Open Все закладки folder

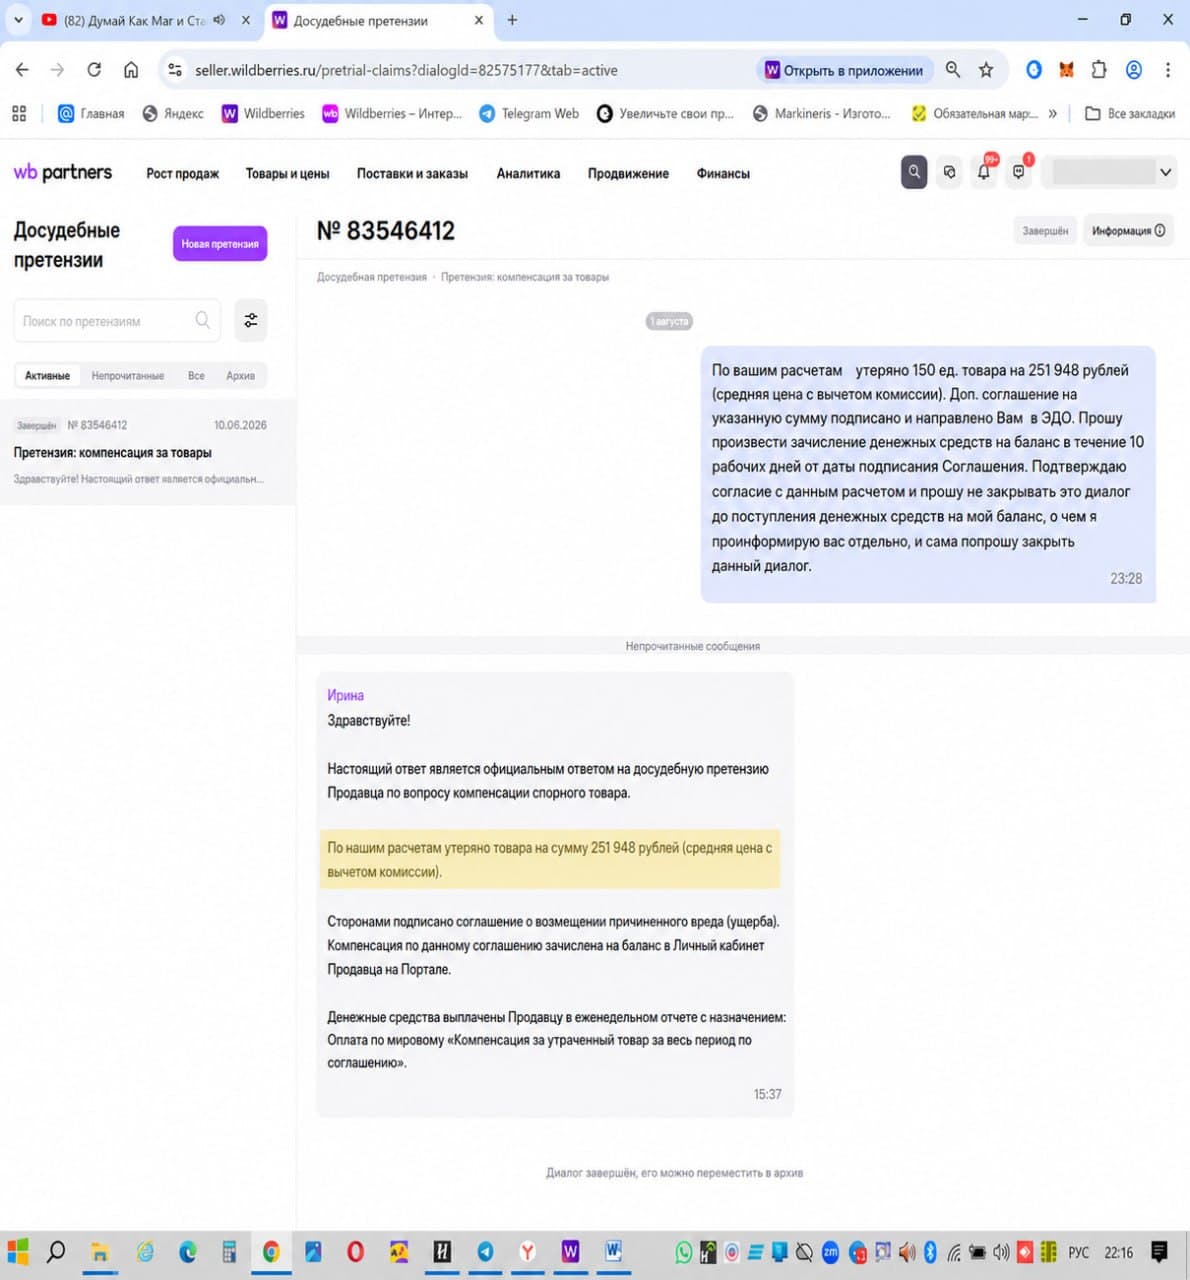click(1130, 113)
